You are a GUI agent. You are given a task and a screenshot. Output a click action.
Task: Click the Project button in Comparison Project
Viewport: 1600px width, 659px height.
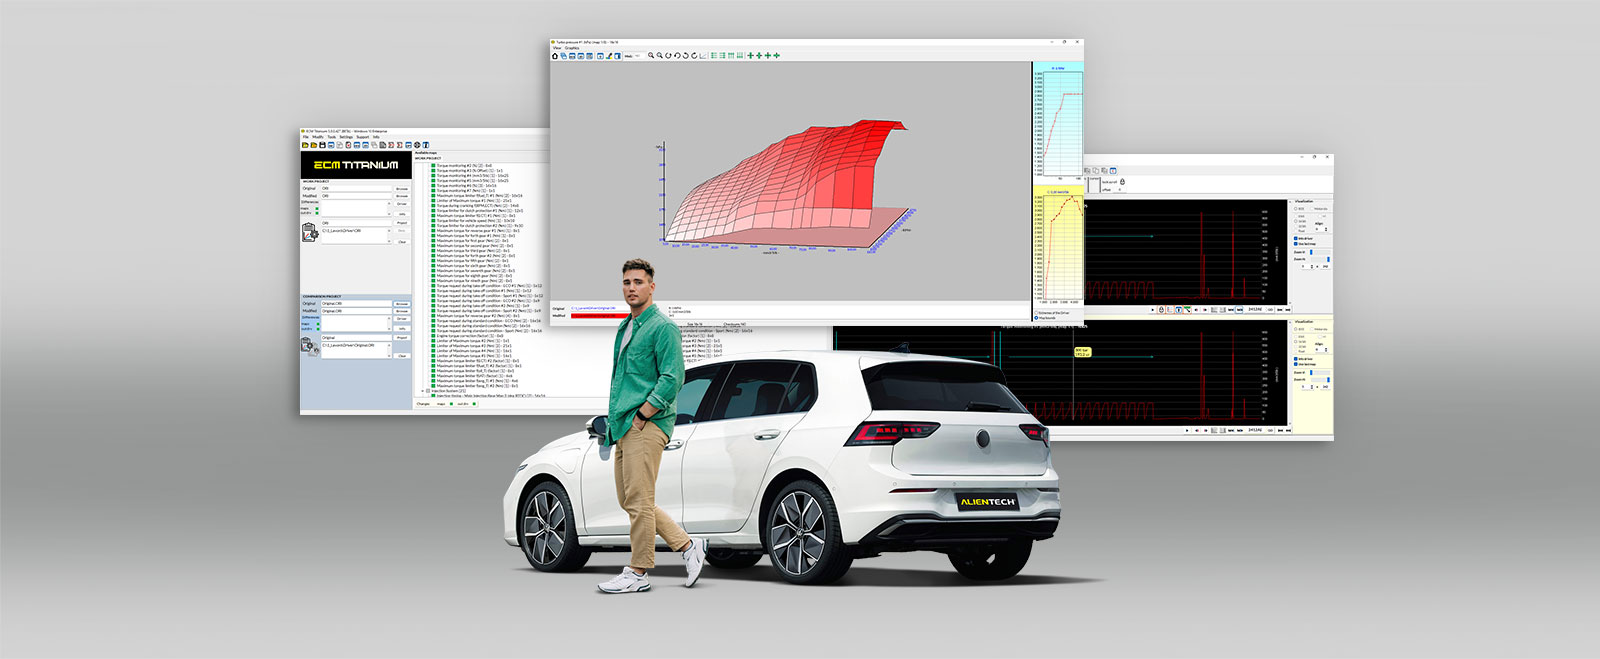(402, 338)
